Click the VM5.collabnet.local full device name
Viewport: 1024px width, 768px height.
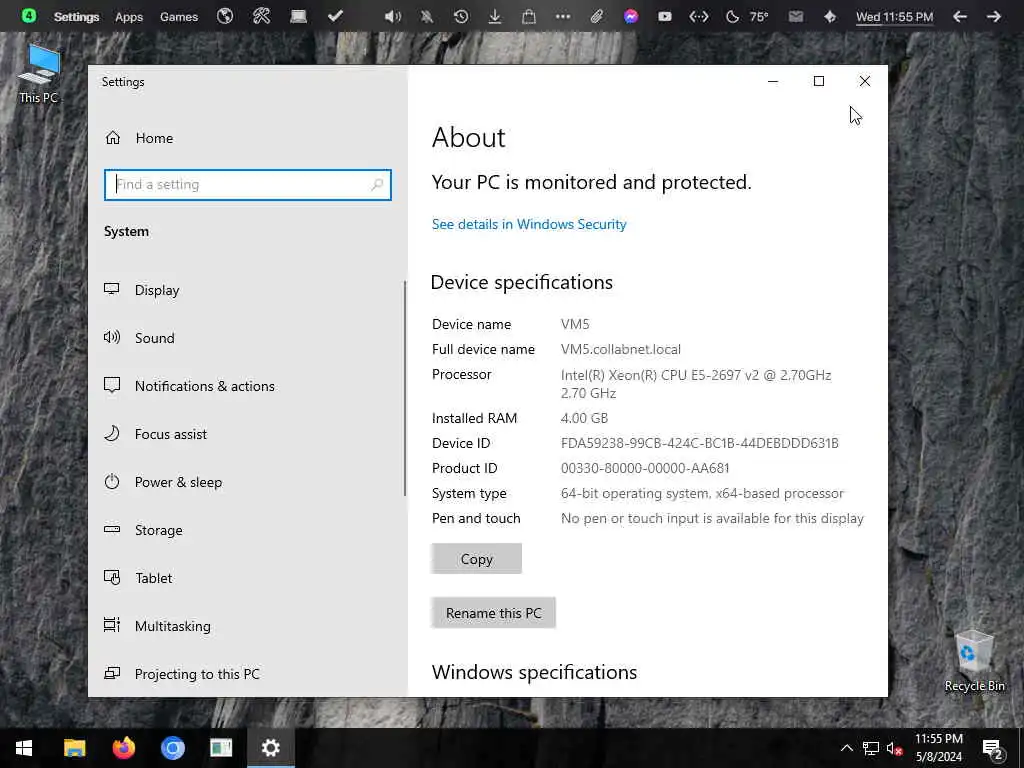(621, 349)
